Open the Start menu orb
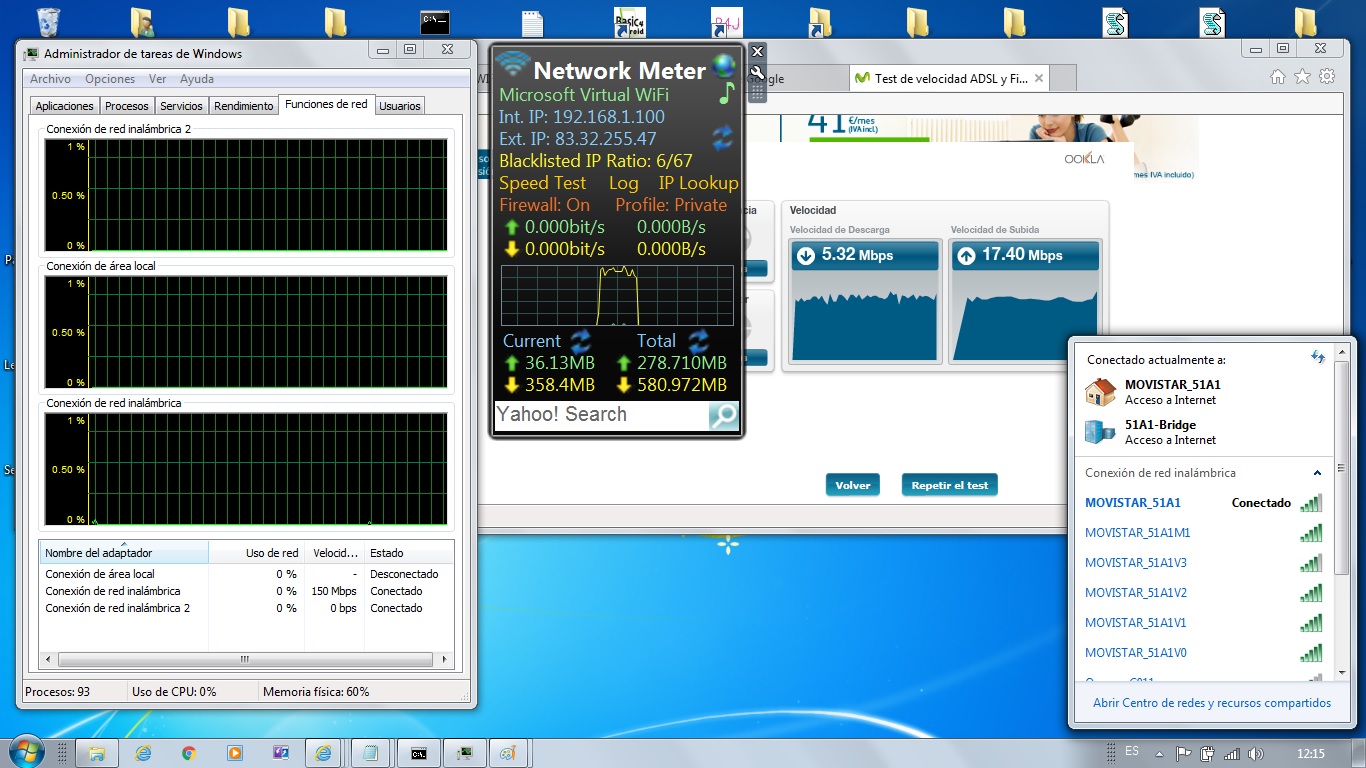Screen dimensions: 1366x768 (26, 751)
